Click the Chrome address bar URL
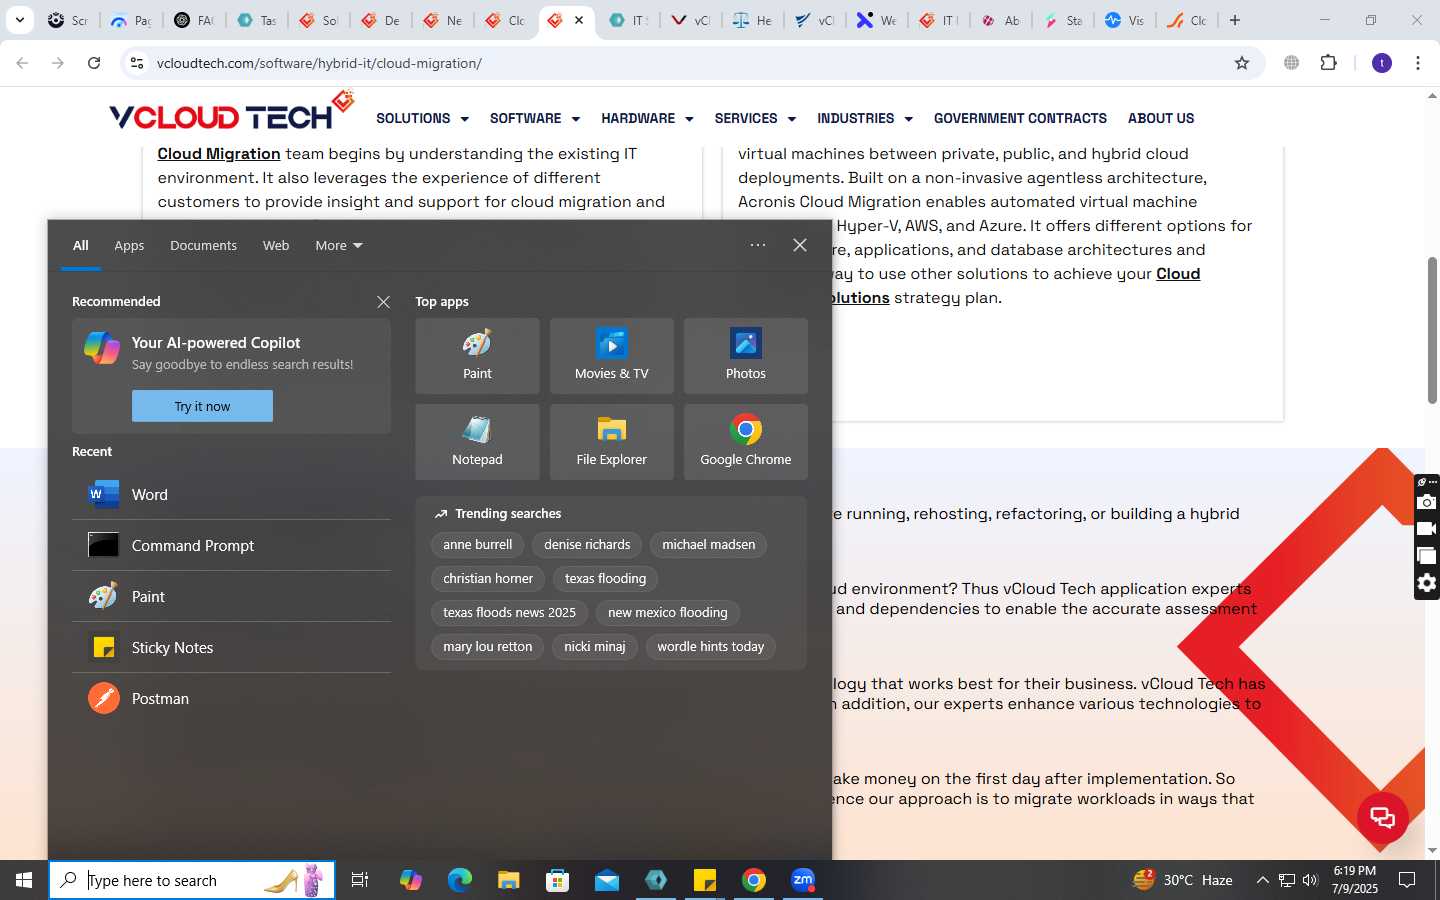The width and height of the screenshot is (1440, 900). point(319,63)
